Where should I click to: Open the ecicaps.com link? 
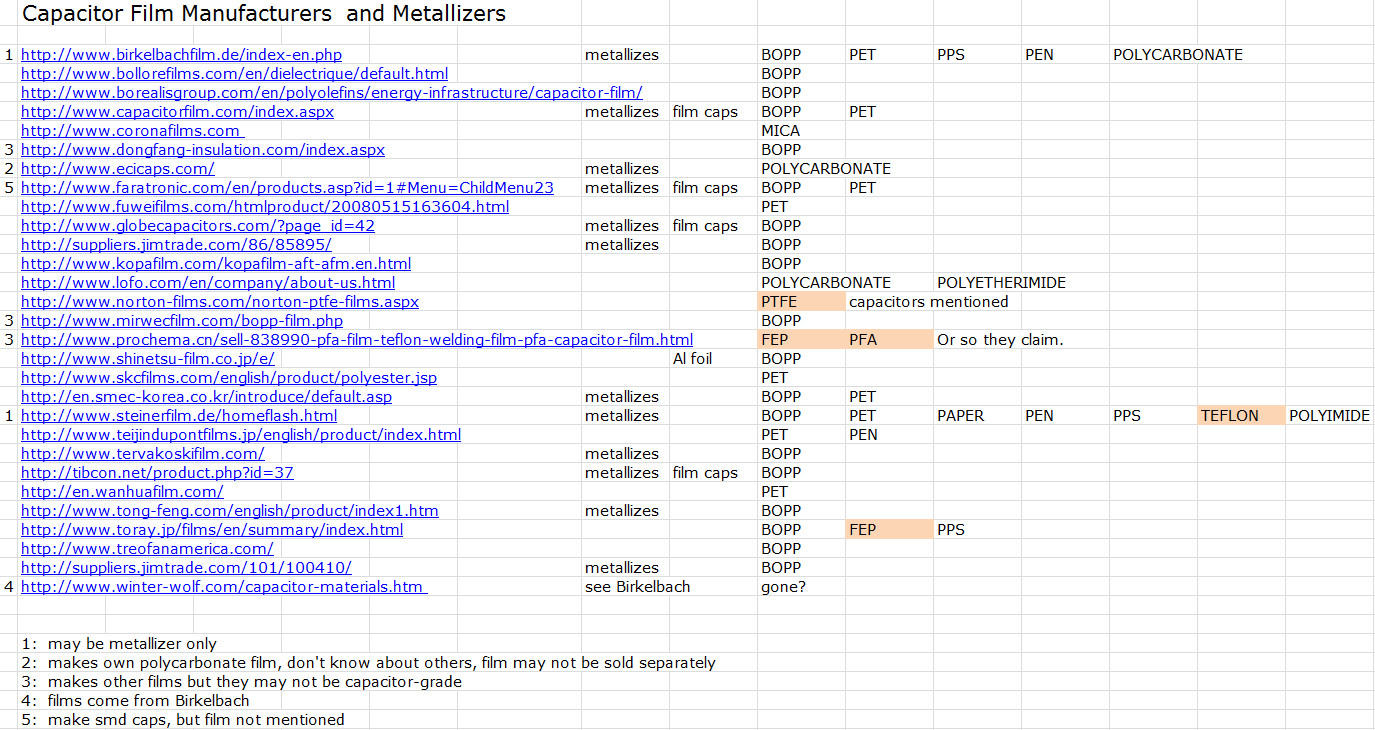(x=118, y=169)
